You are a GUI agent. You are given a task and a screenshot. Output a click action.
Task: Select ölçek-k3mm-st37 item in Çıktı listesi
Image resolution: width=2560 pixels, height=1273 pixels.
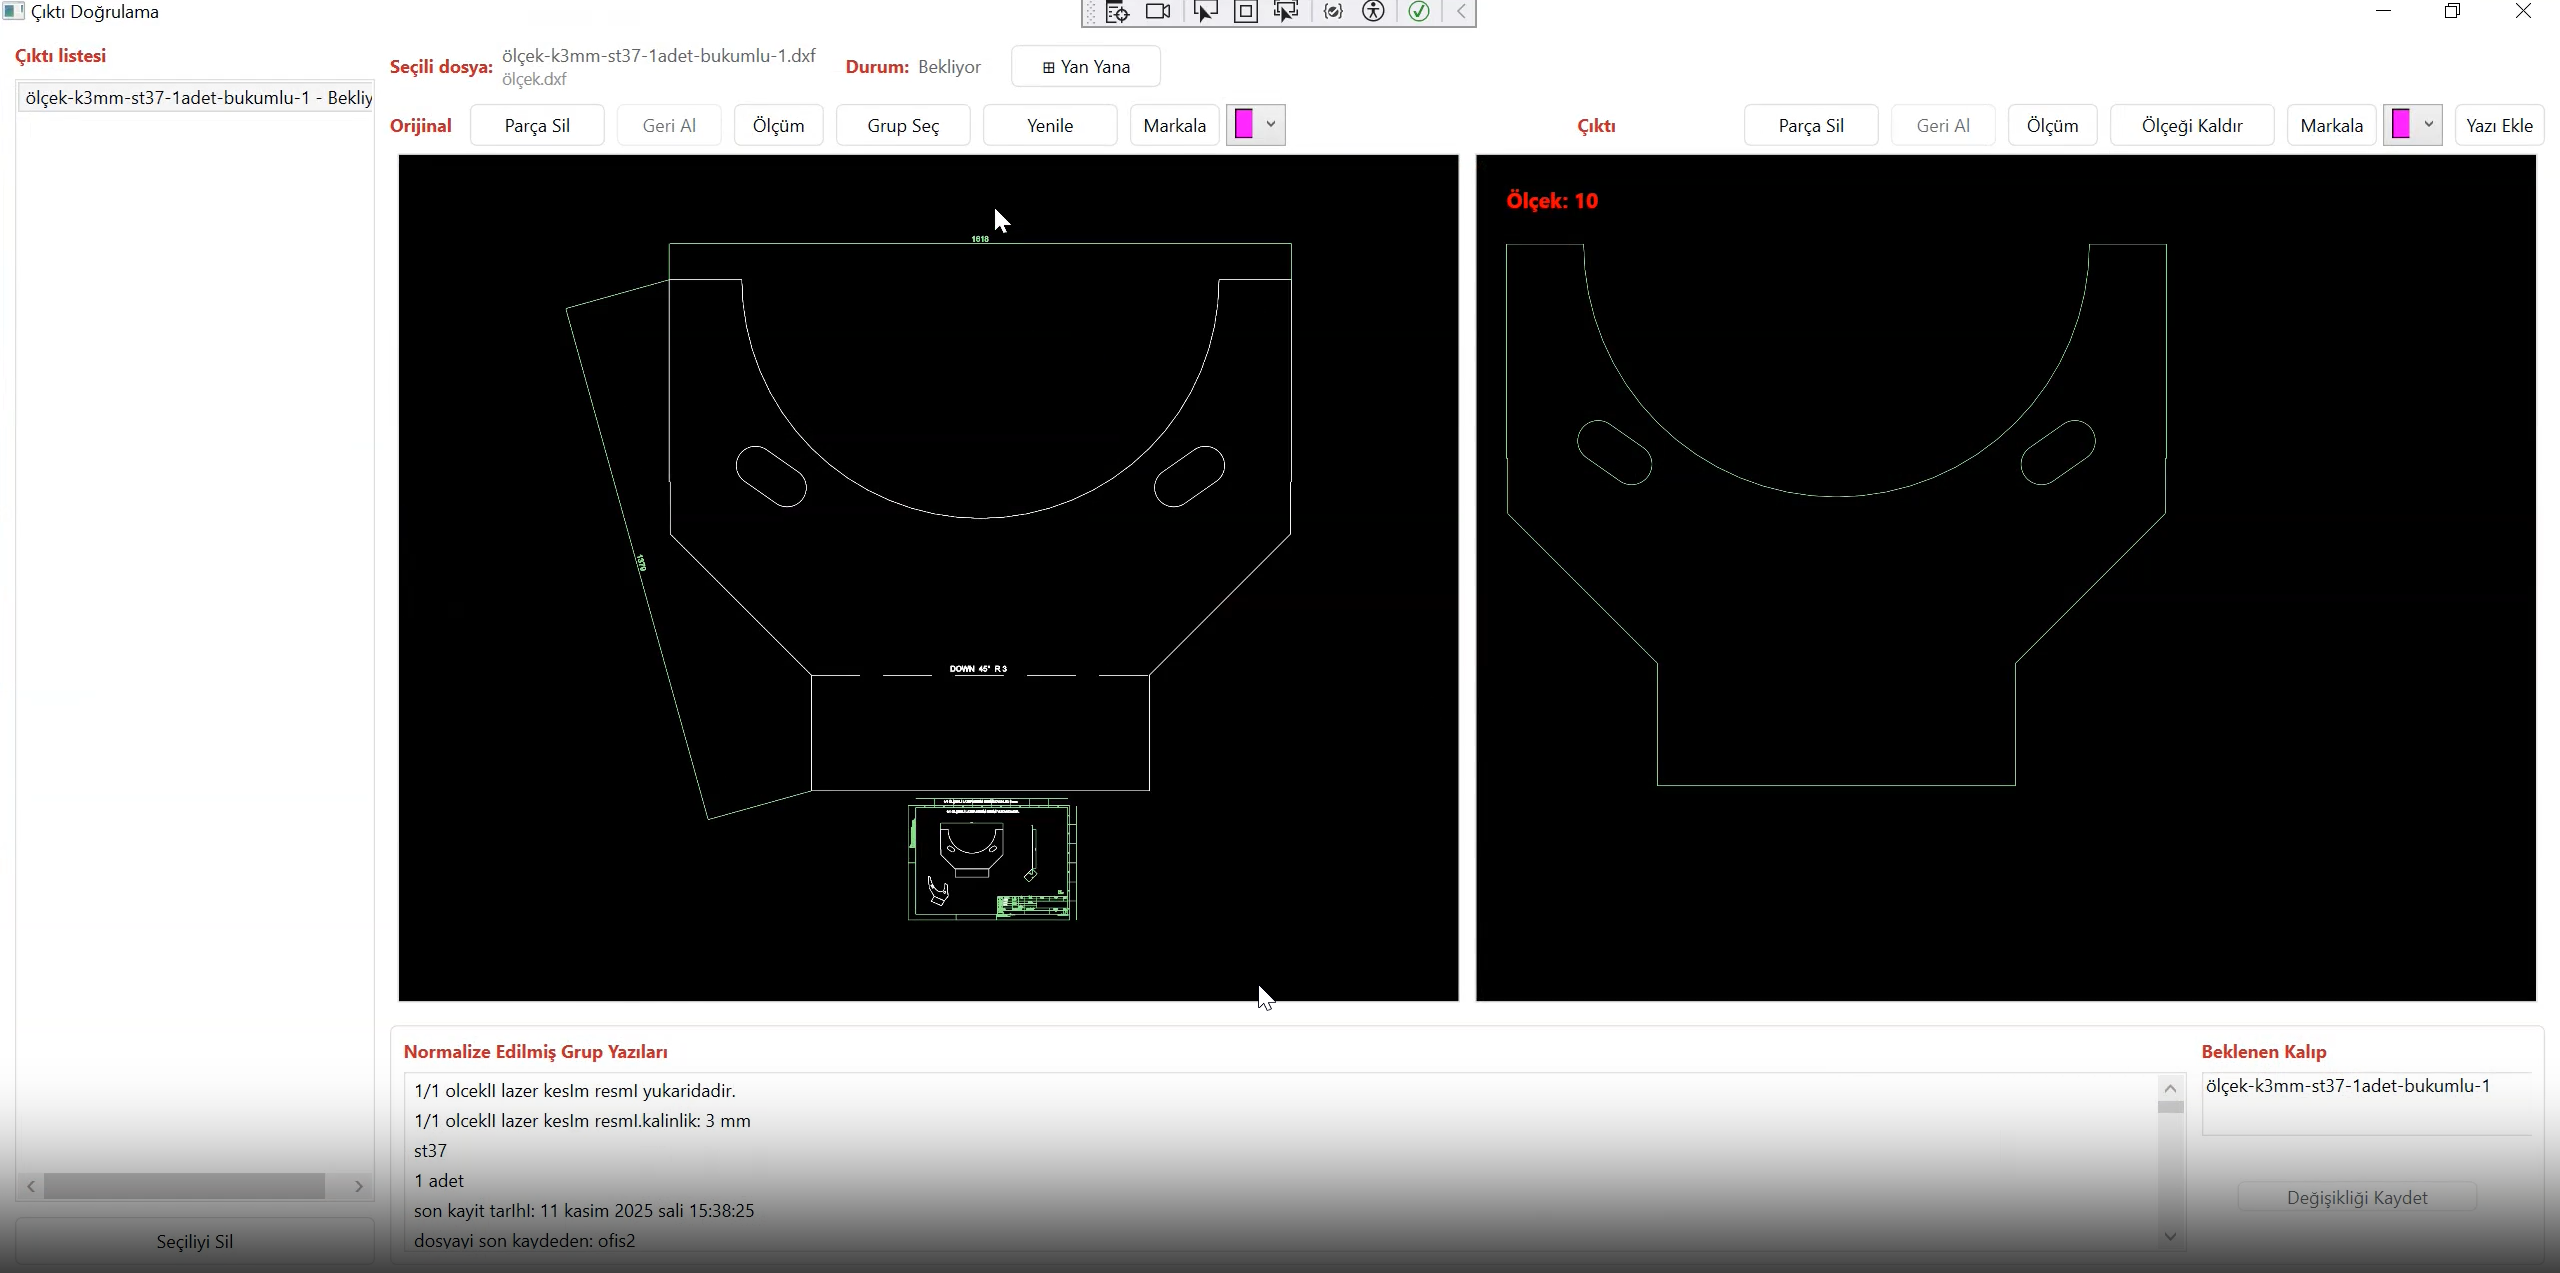tap(197, 98)
